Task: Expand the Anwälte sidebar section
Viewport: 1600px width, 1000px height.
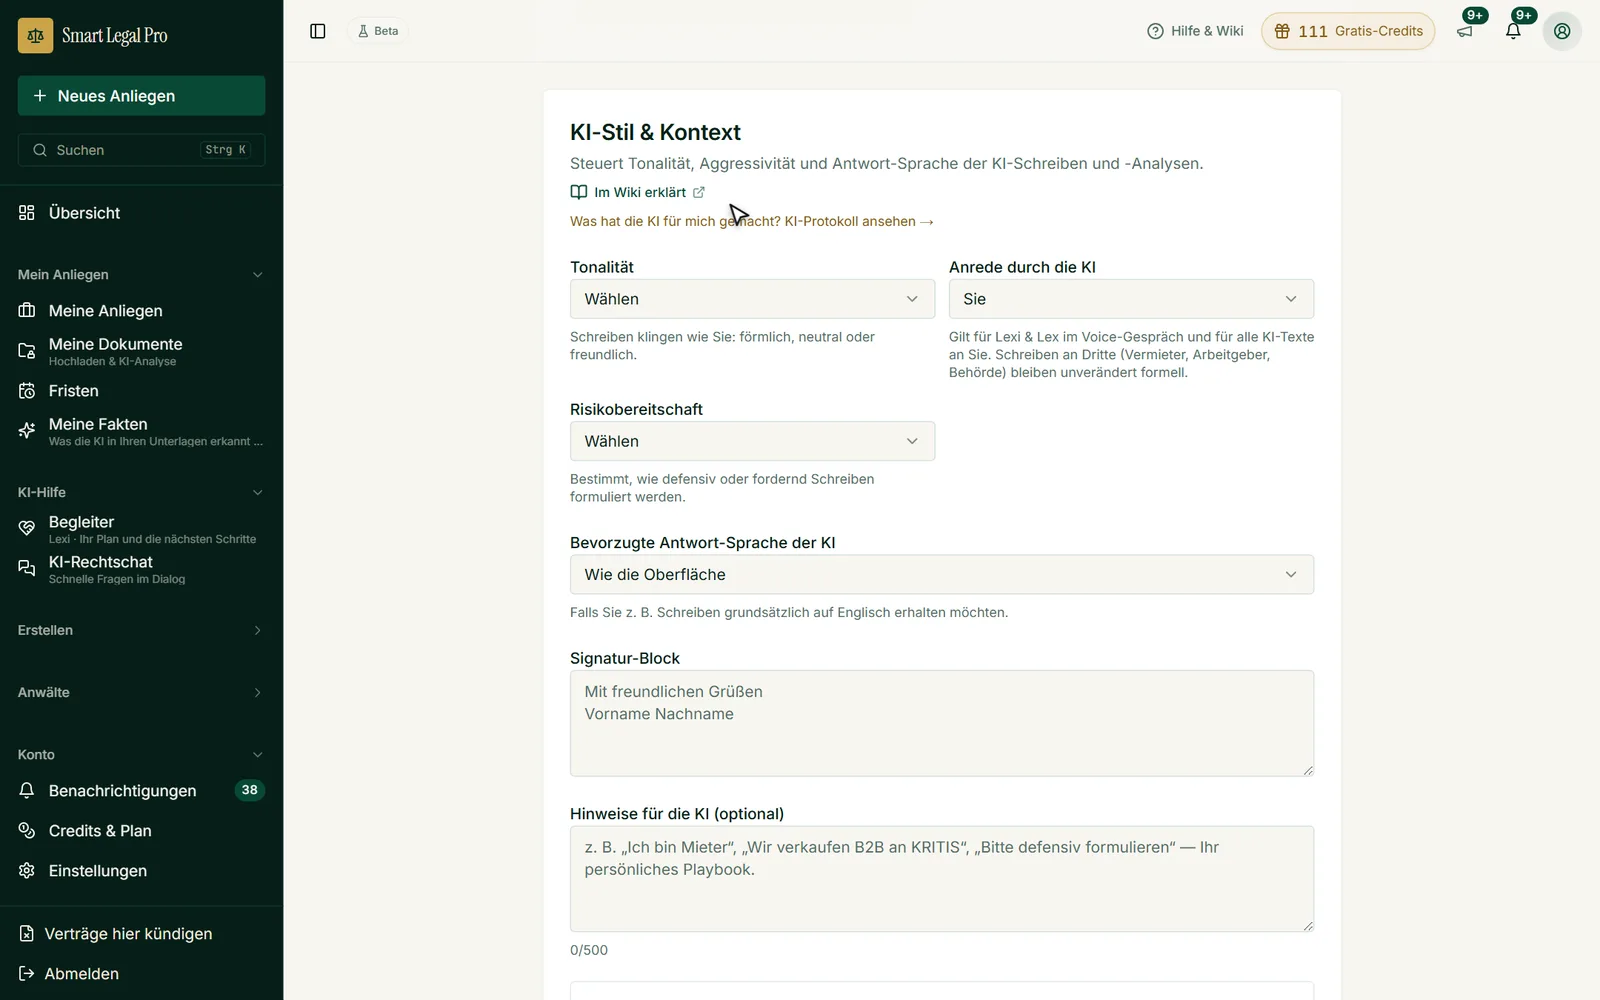Action: [141, 692]
